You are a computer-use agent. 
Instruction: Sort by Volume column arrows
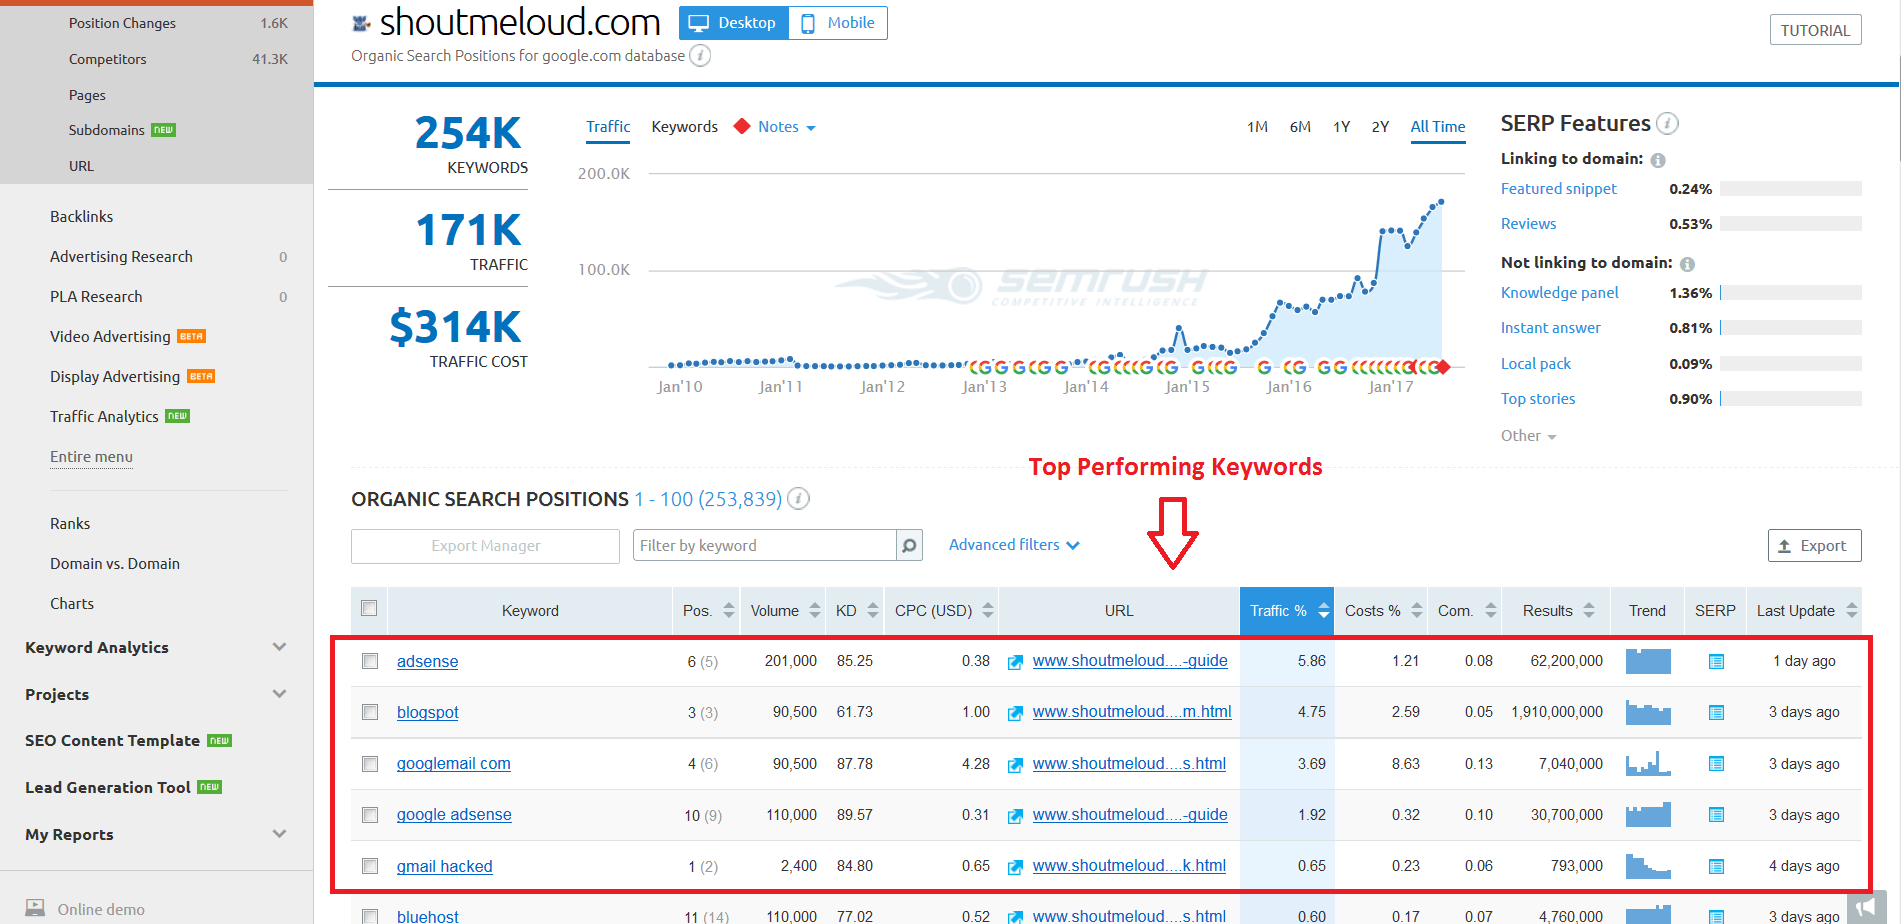click(815, 610)
